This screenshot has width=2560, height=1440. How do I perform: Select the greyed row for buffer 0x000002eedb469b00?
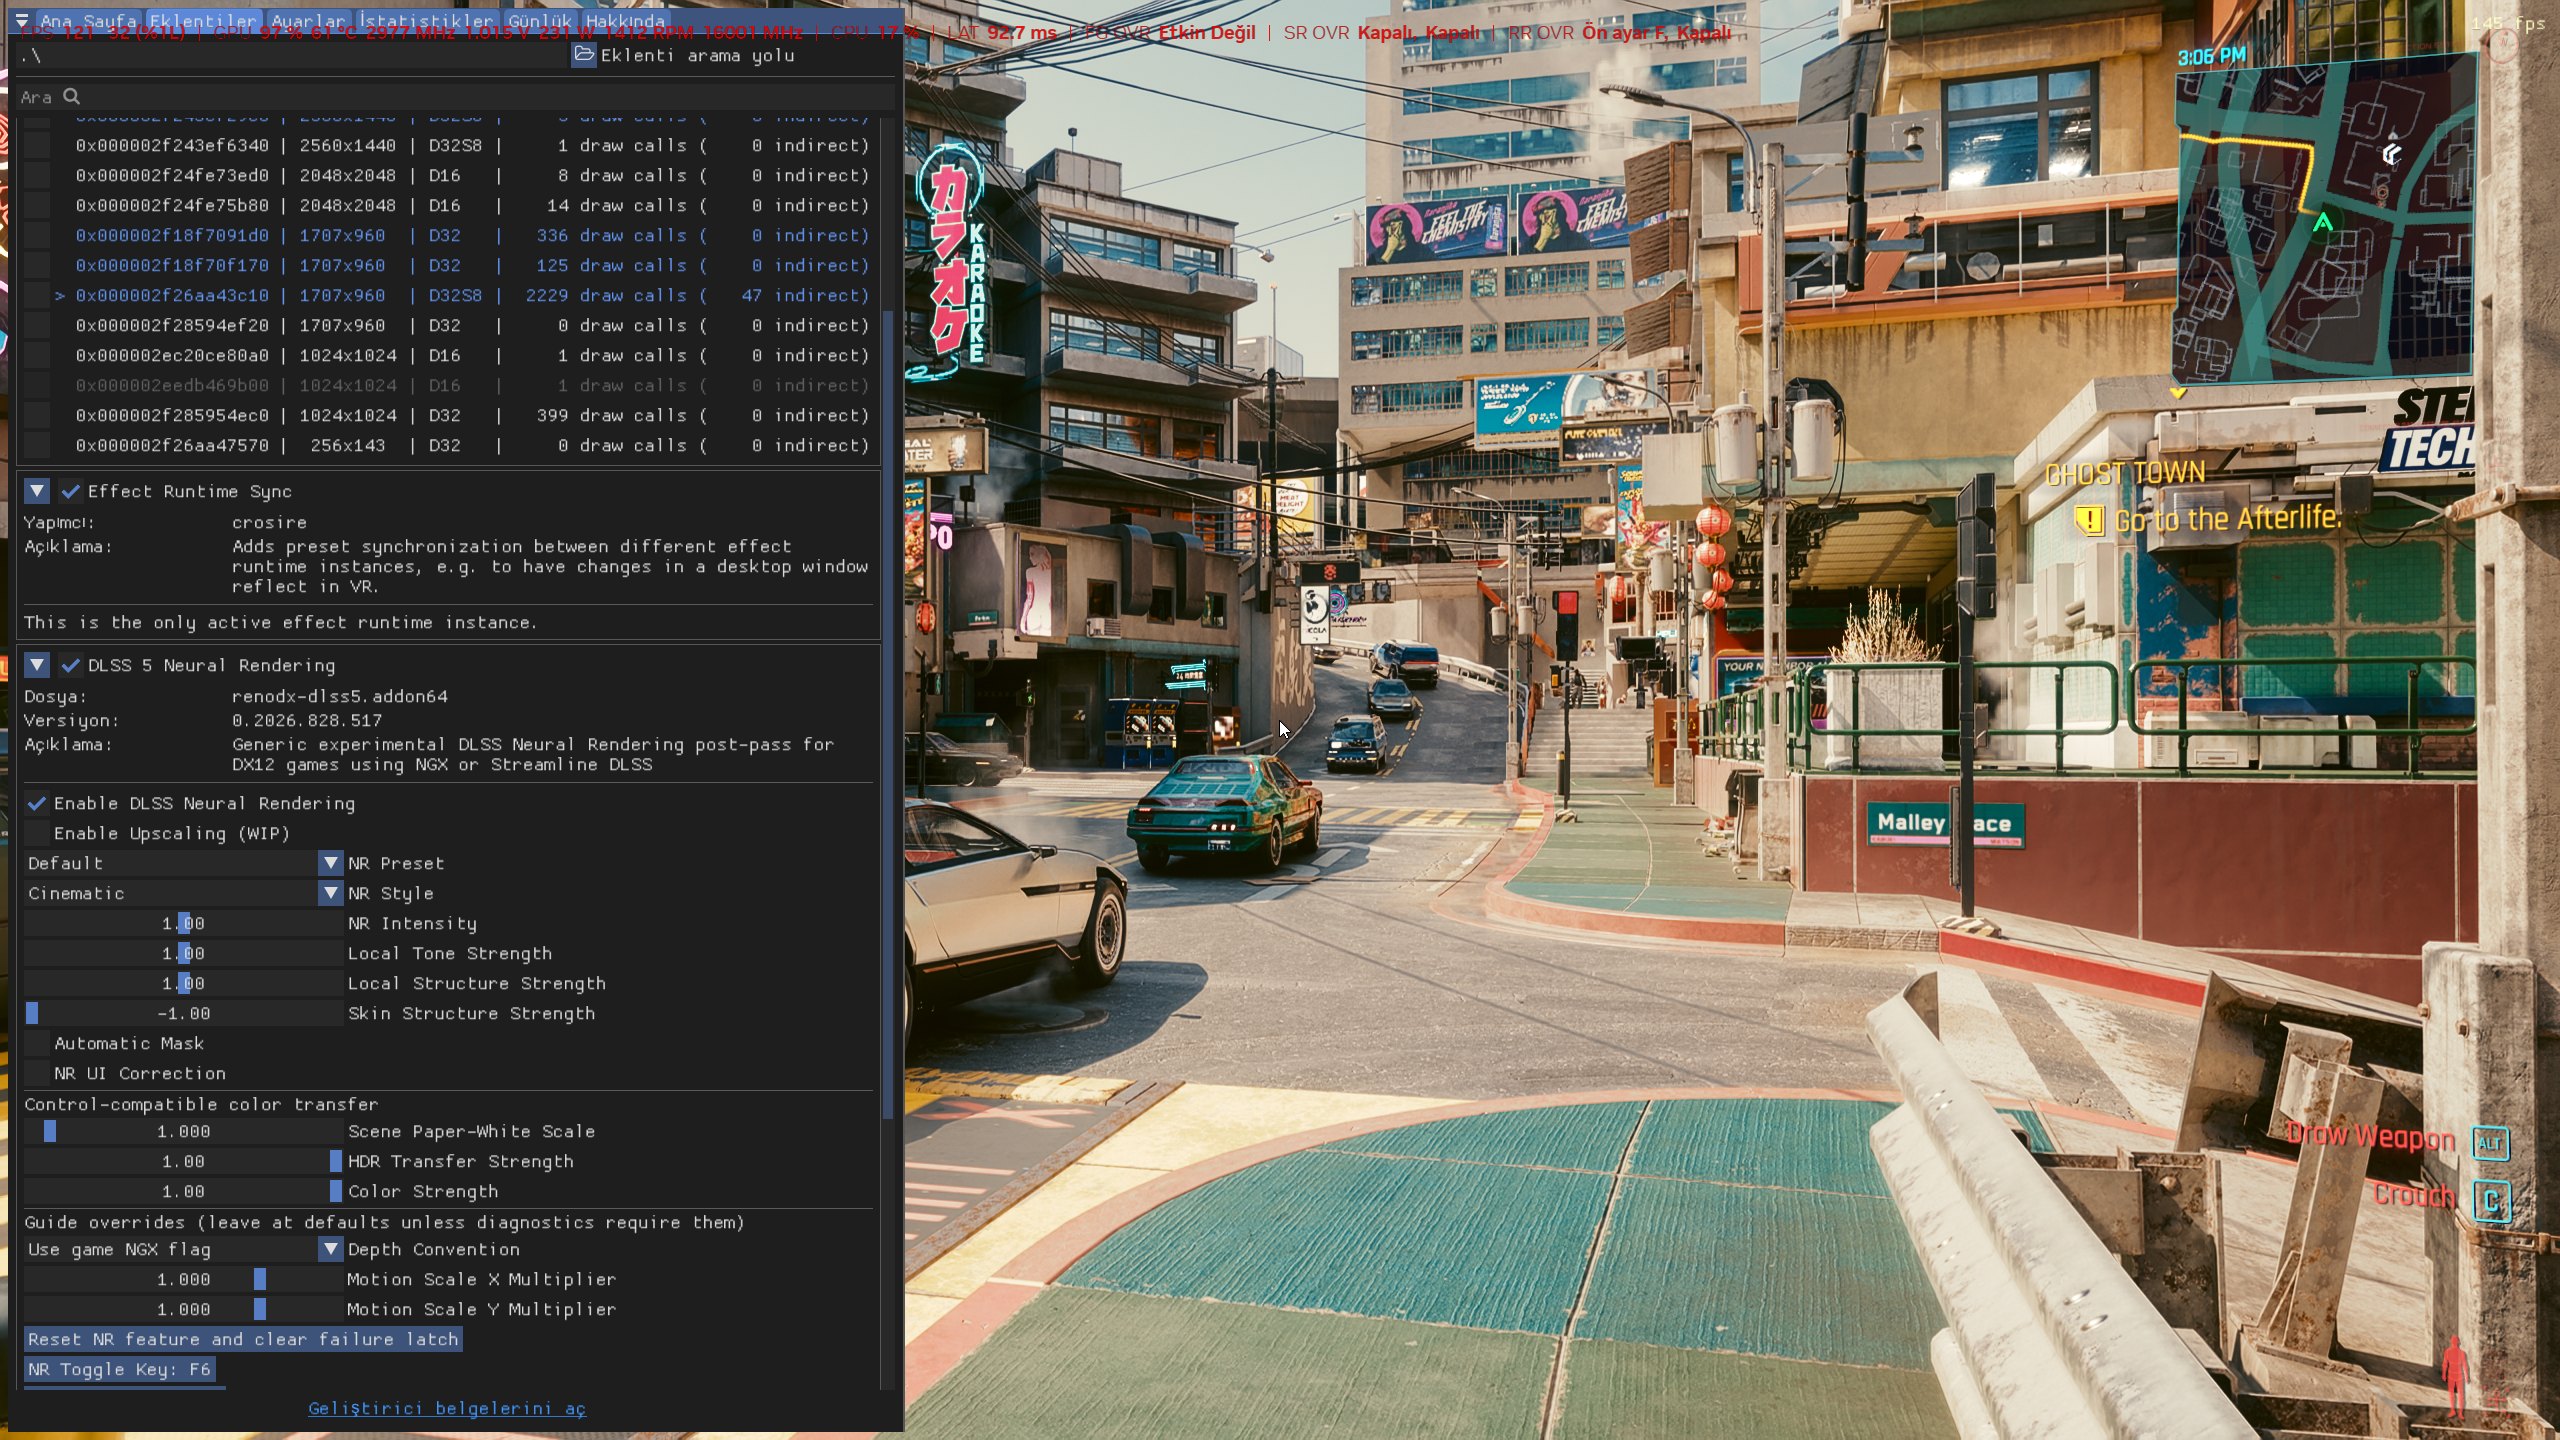click(x=472, y=385)
